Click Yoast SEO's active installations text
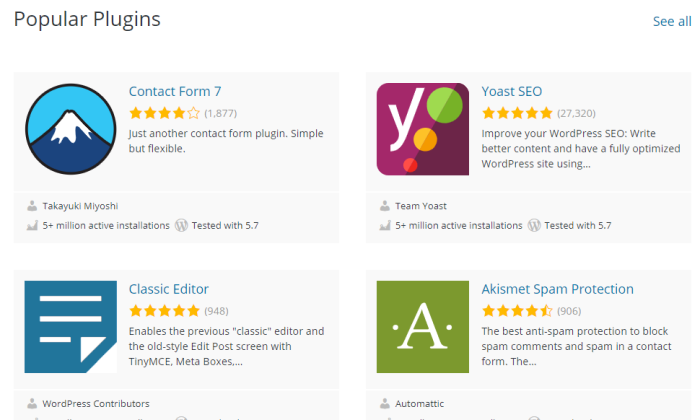This screenshot has width=700, height=420. click(459, 225)
